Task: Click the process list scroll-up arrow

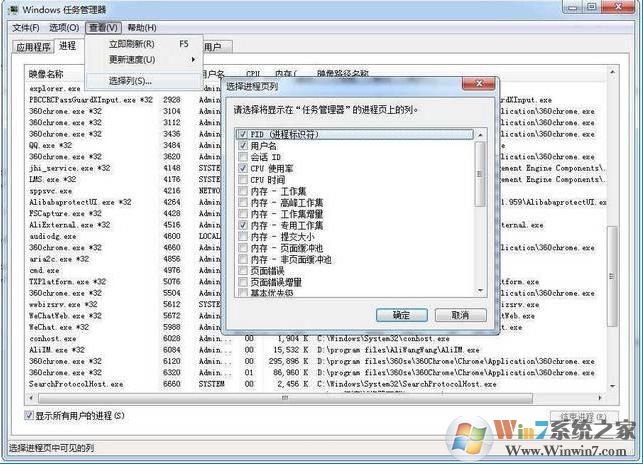Action: tap(612, 72)
